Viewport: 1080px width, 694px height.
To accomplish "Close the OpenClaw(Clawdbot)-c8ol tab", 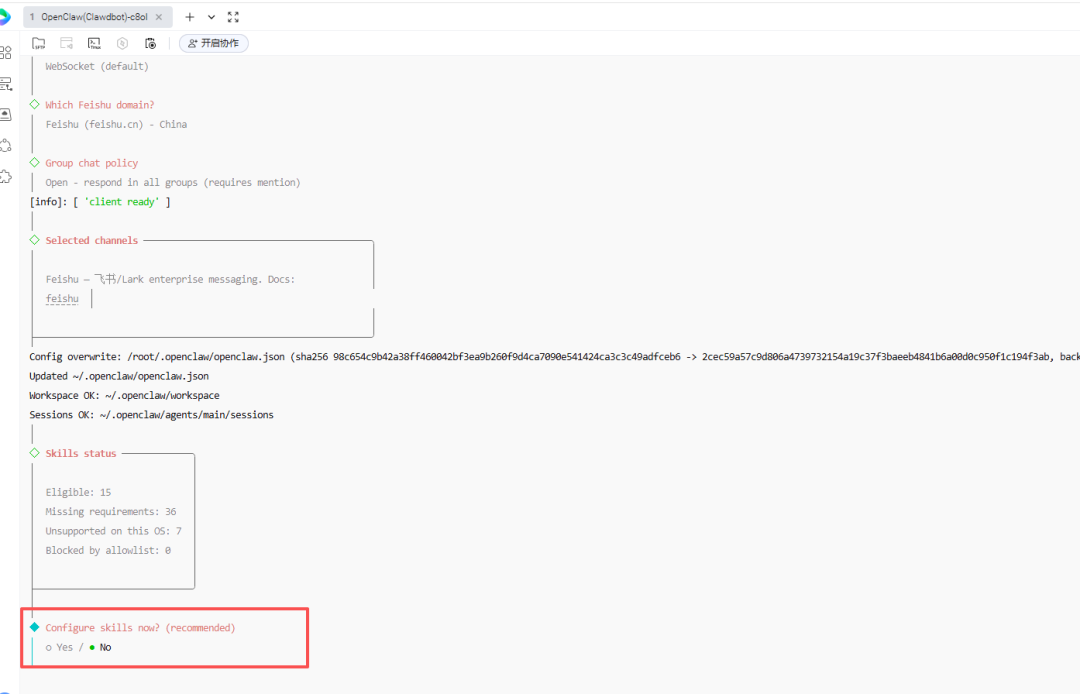I will [x=159, y=17].
